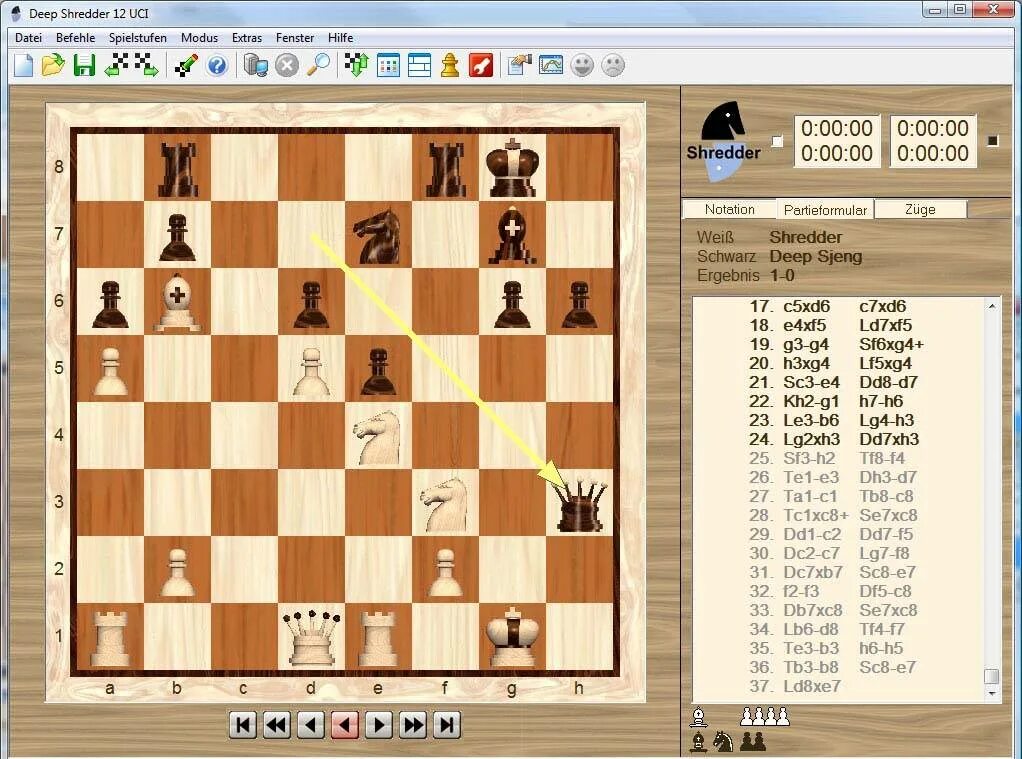1022x759 pixels.
Task: Switch to the Notation tab
Action: [729, 209]
